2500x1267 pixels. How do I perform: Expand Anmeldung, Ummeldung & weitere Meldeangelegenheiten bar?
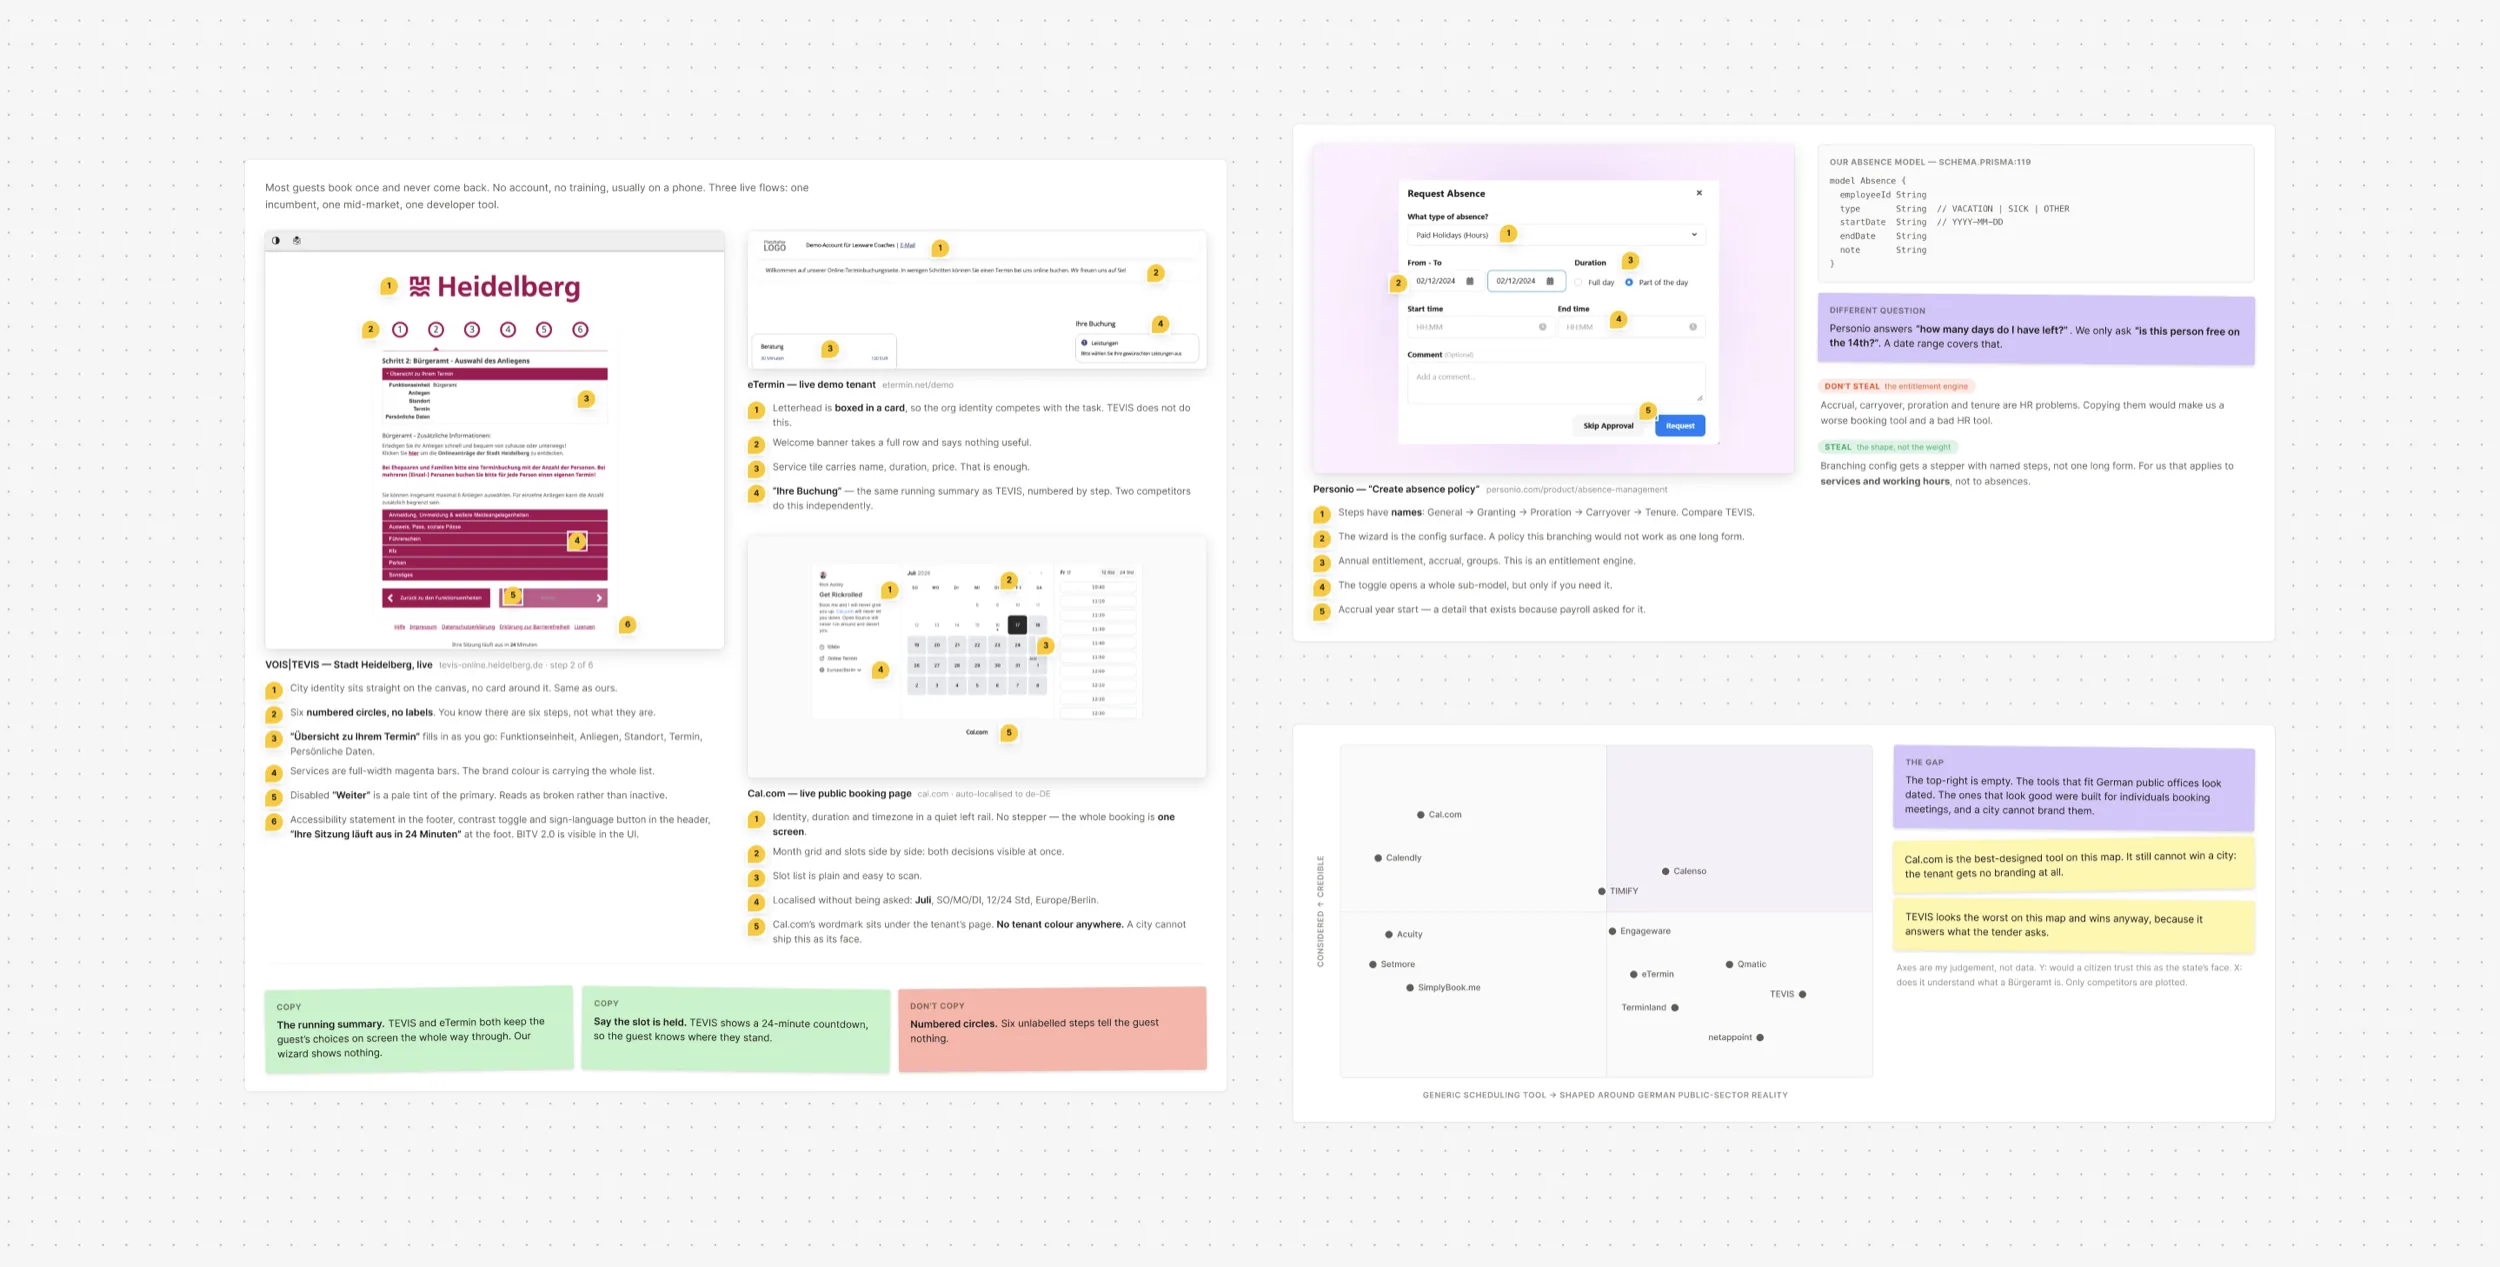495,515
